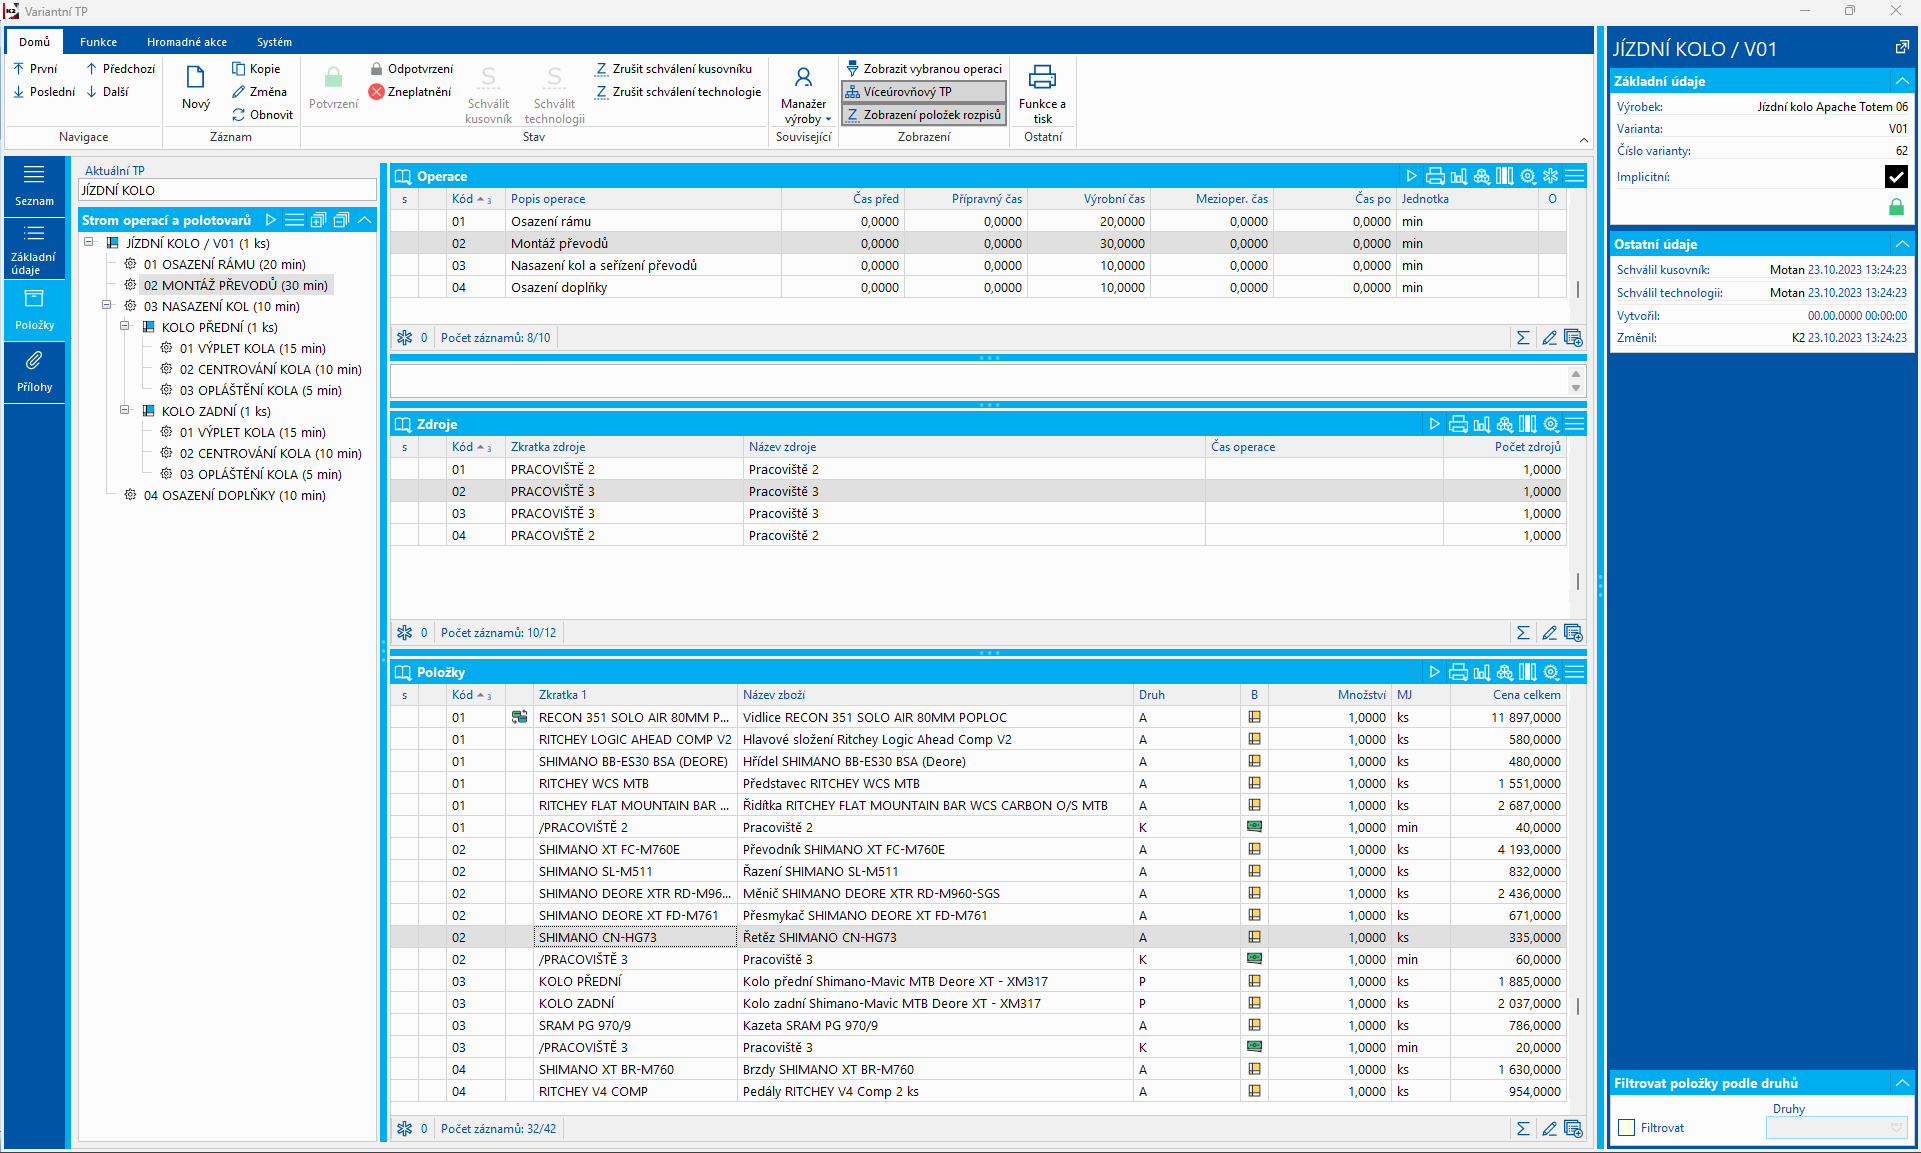
Task: Collapse the Ostatní údaje section
Action: tap(1901, 244)
